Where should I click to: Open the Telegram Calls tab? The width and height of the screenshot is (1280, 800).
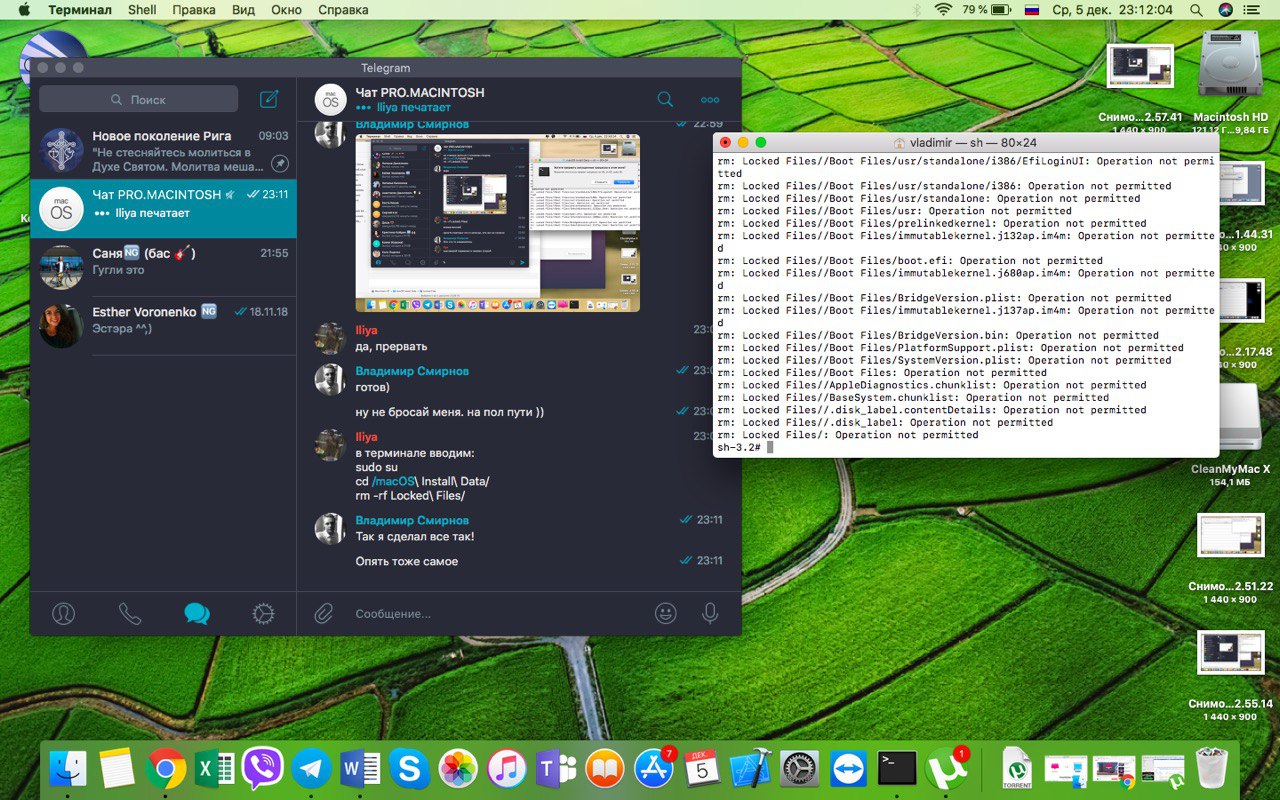[130, 613]
